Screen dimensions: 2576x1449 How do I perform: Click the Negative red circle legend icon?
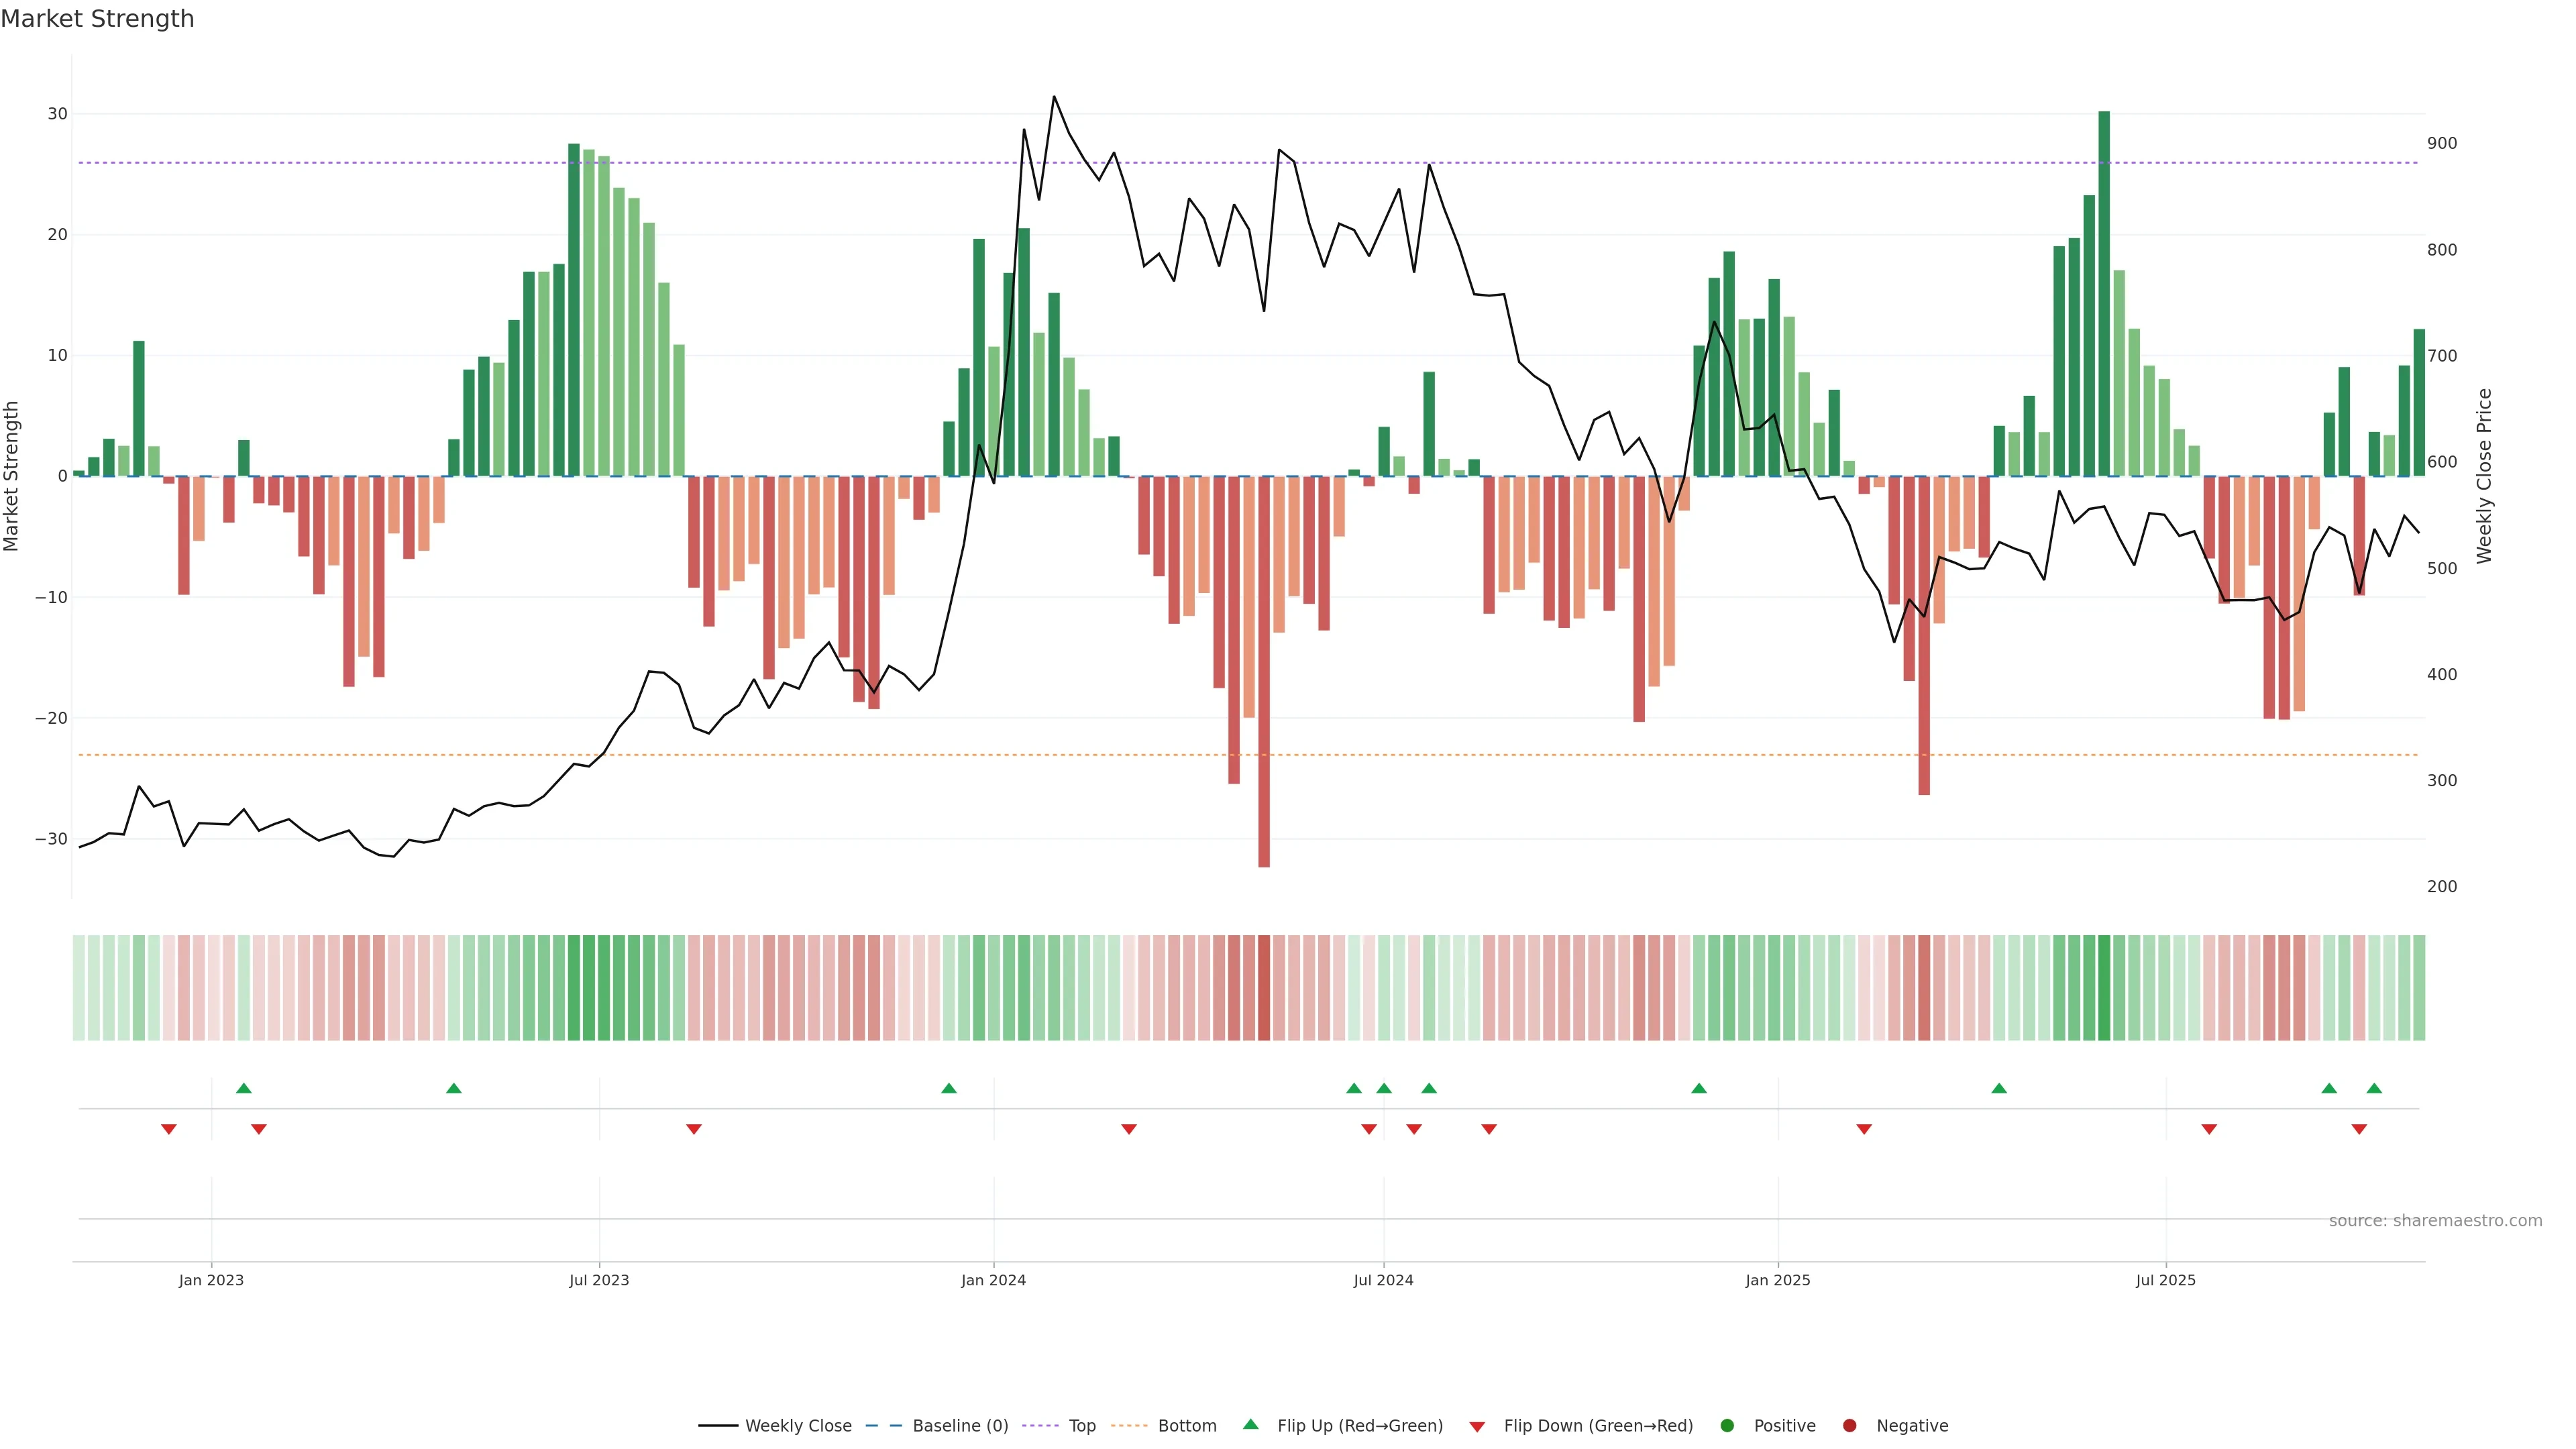pyautogui.click(x=1849, y=1425)
